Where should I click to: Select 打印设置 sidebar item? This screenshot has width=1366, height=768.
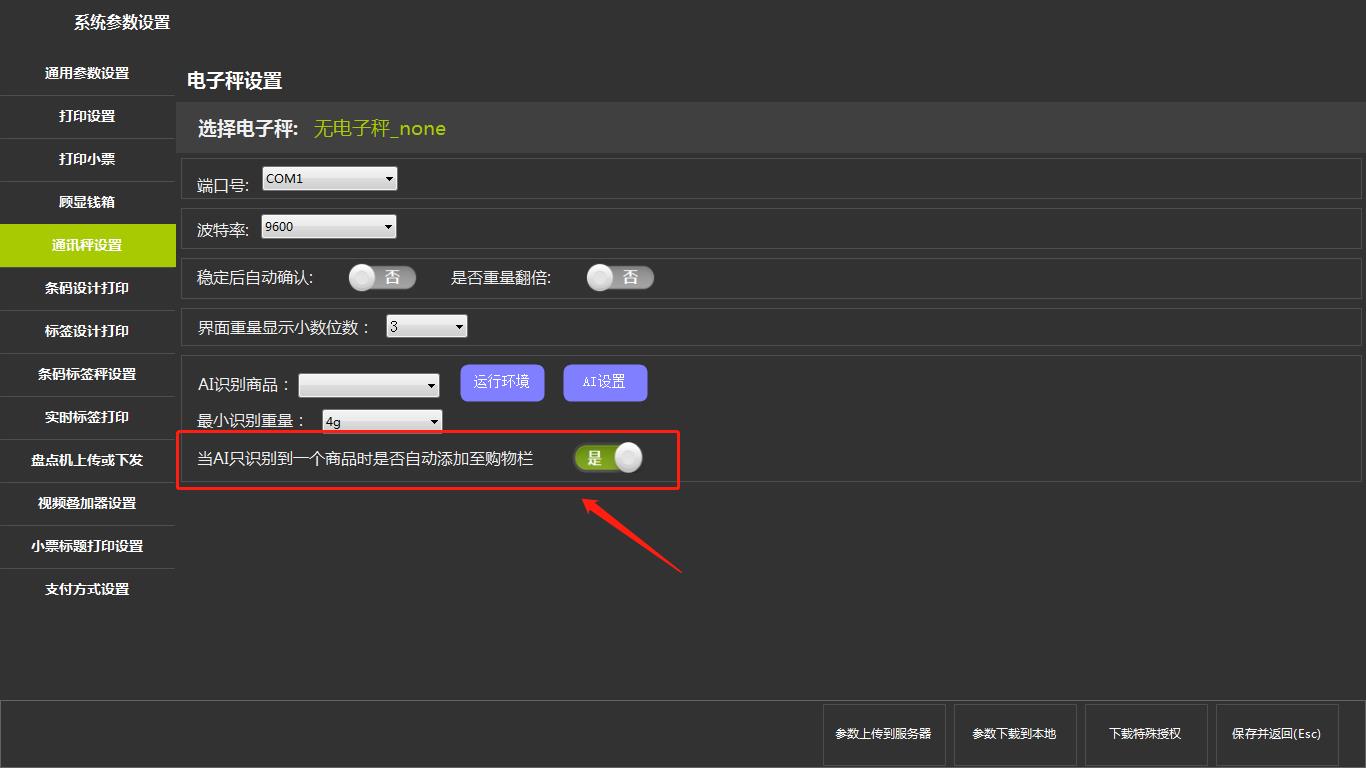click(87, 116)
